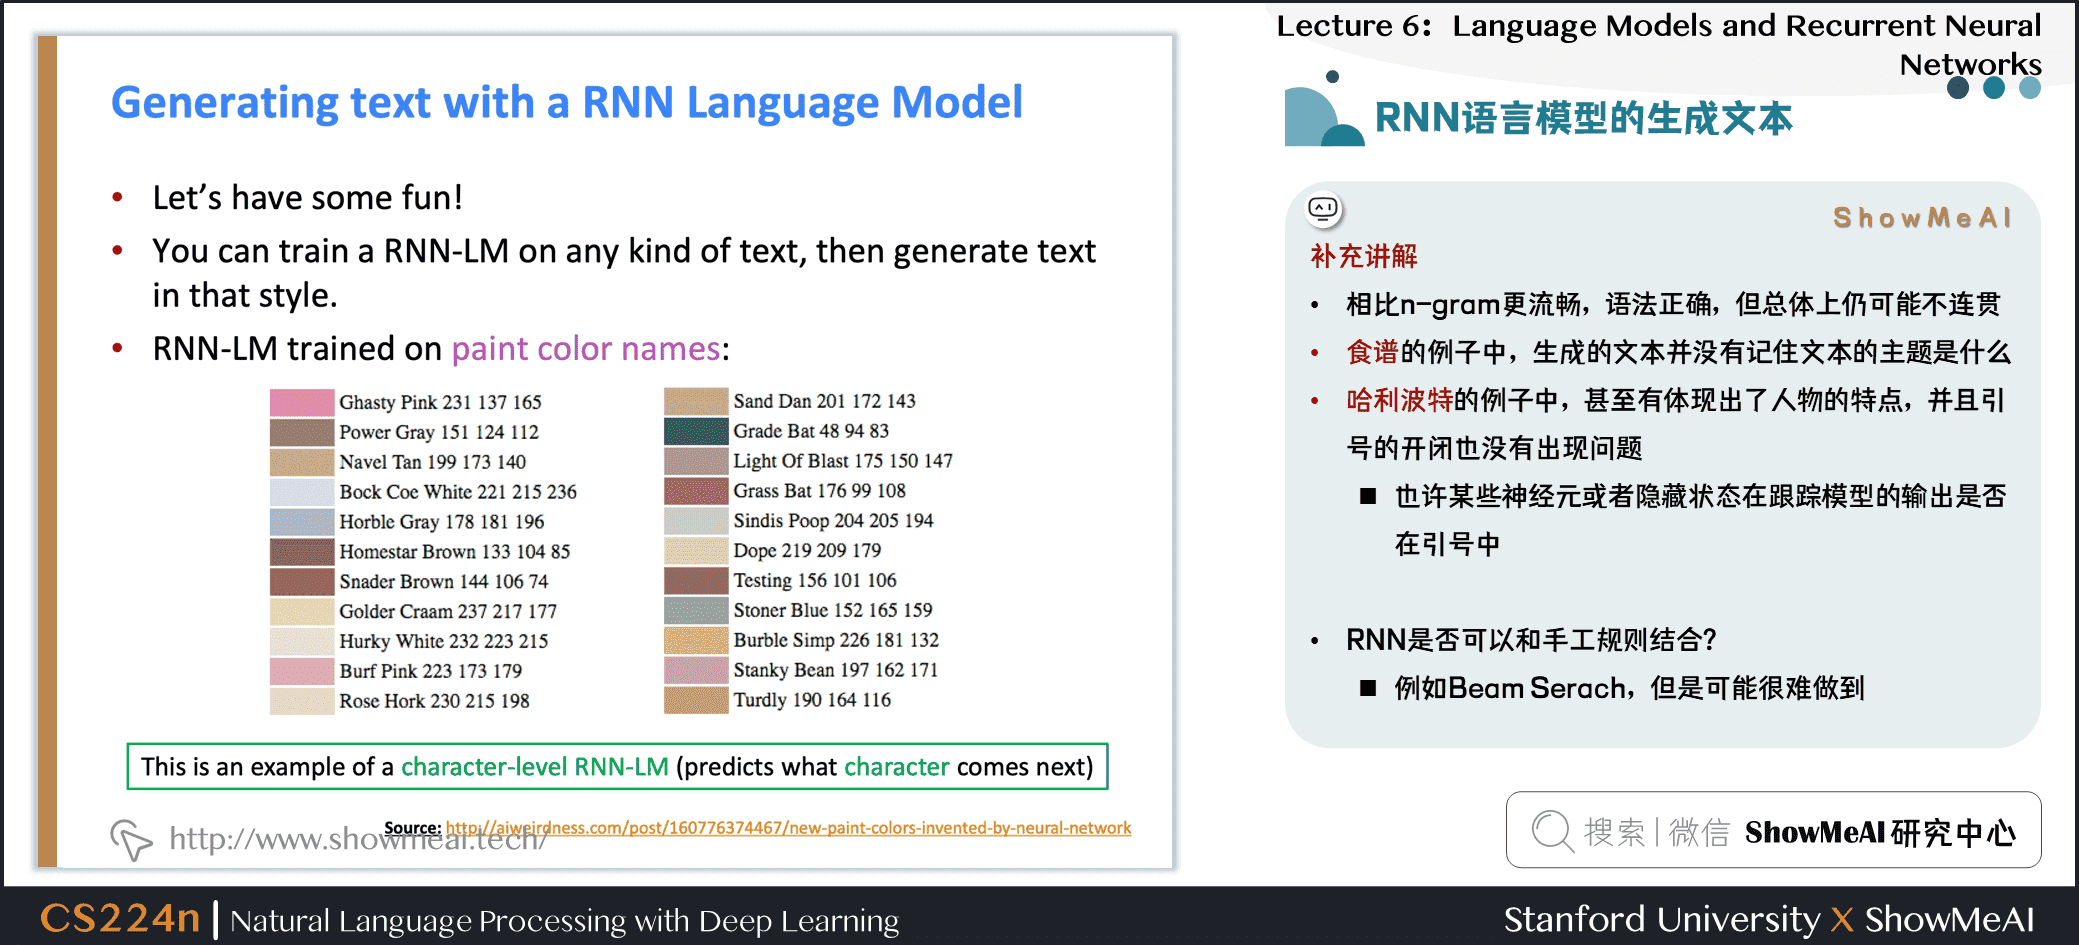Click the 'paint color names' pink text
The height and width of the screenshot is (945, 2079).
[586, 349]
